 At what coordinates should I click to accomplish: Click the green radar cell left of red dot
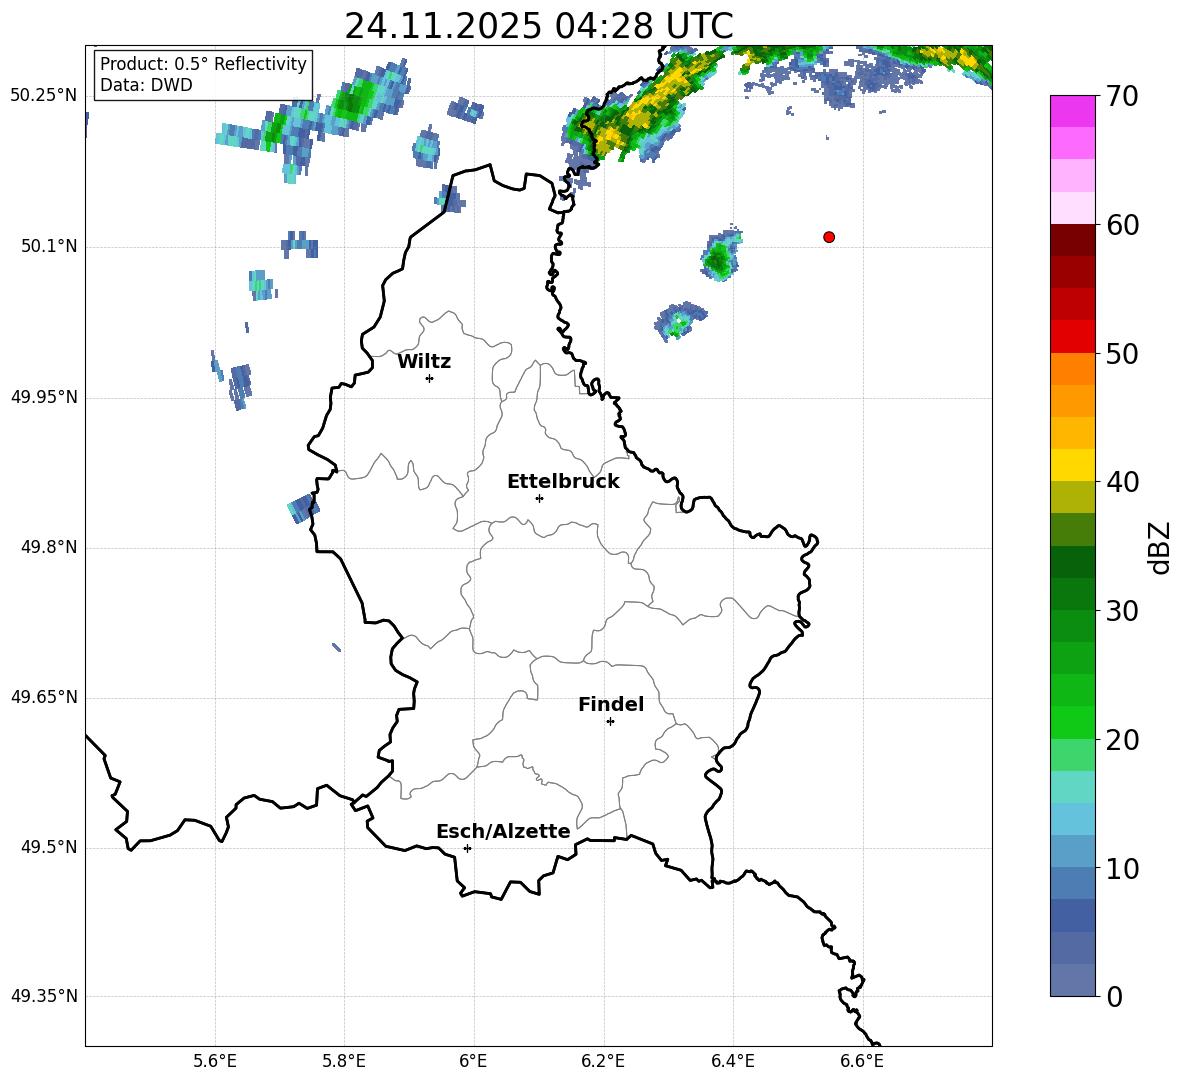(719, 254)
